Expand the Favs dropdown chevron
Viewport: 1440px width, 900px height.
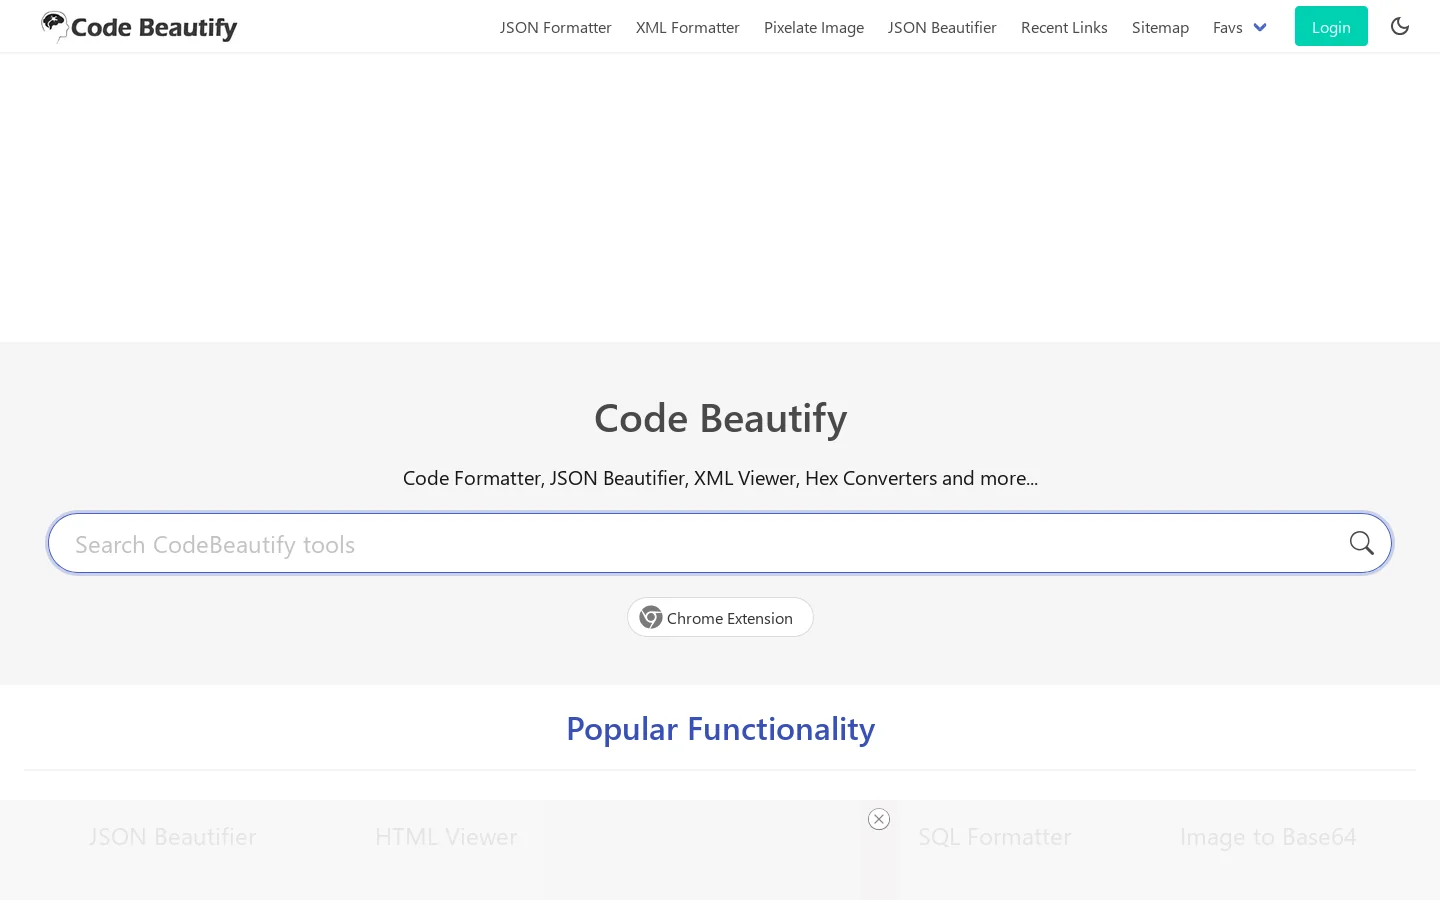[x=1260, y=27]
